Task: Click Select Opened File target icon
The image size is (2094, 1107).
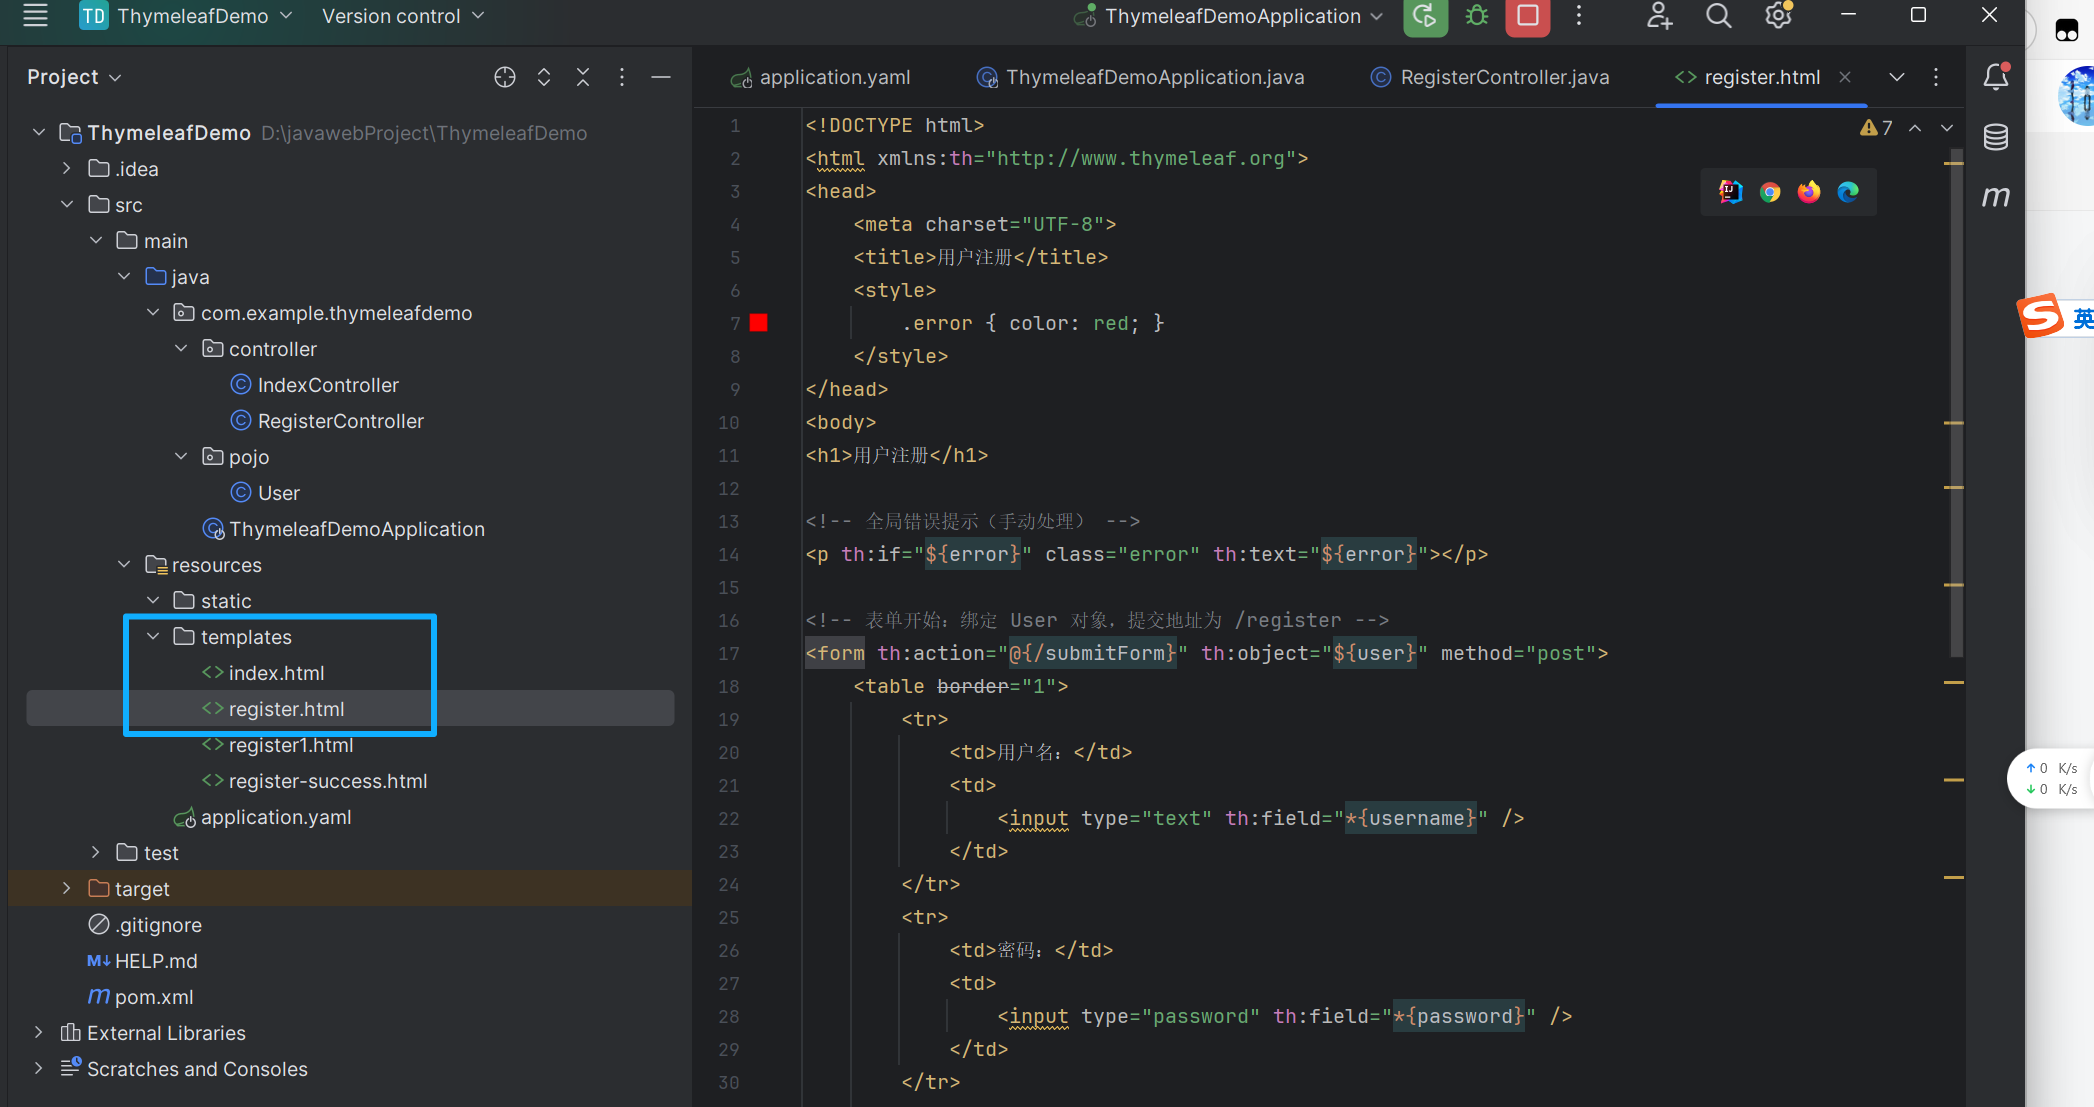Action: click(x=505, y=77)
